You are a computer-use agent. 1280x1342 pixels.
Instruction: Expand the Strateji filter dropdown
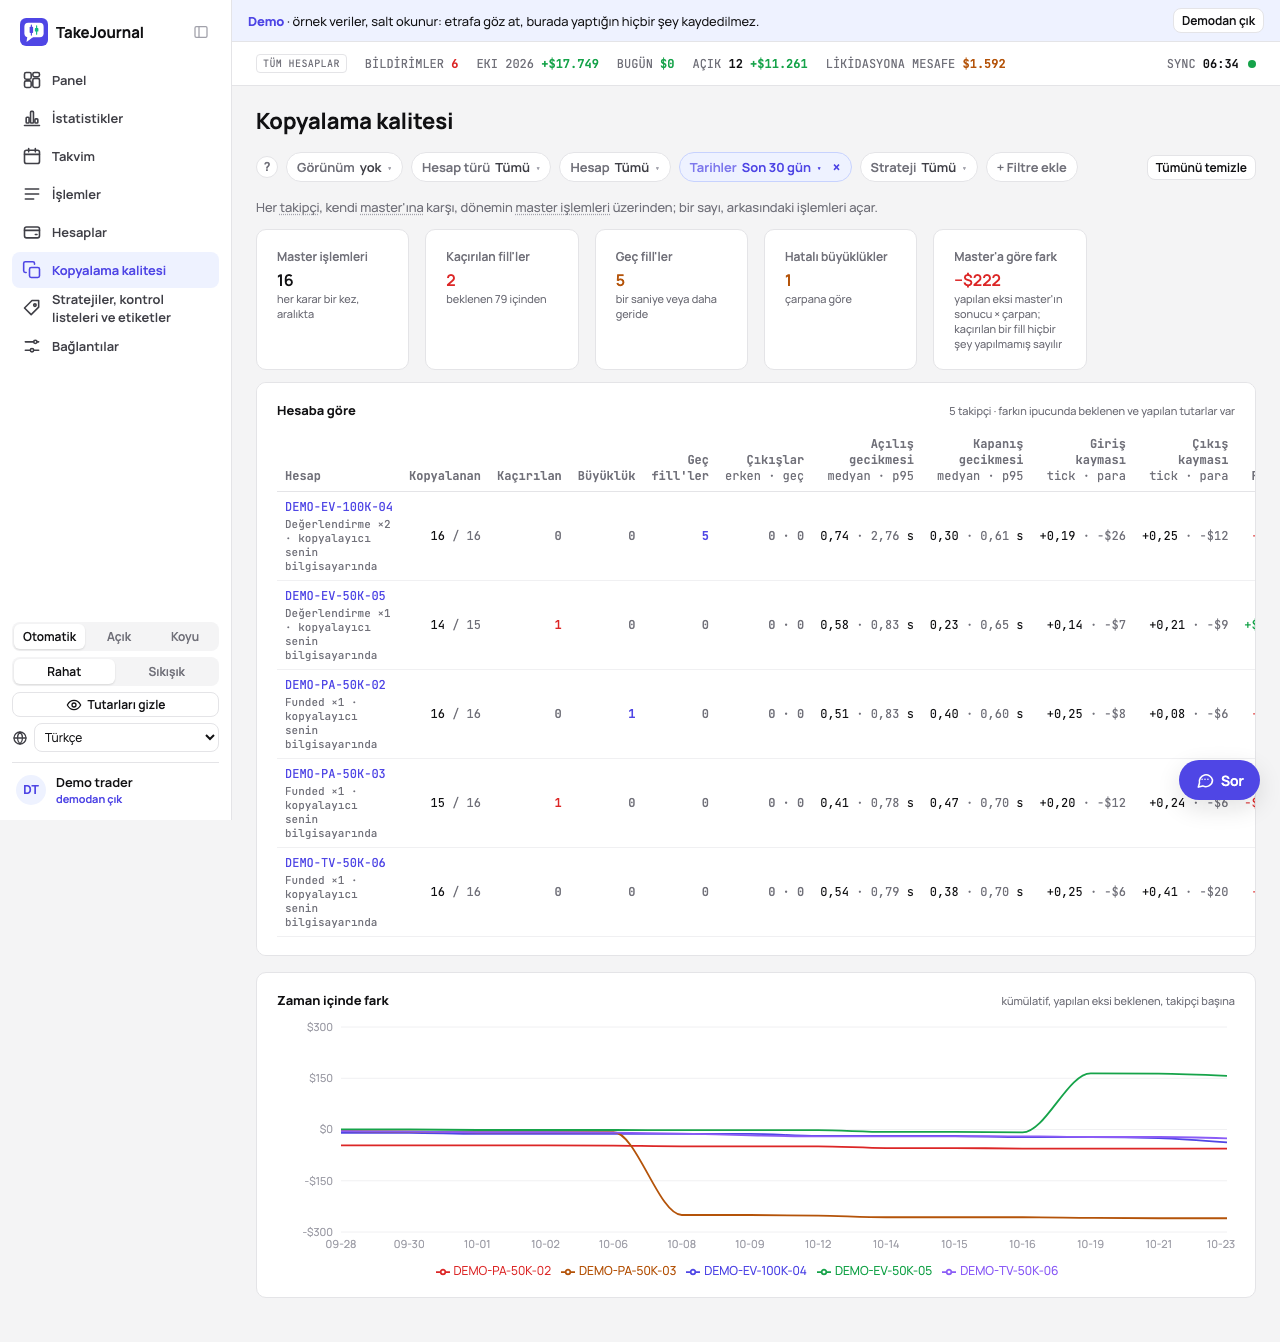pos(918,167)
